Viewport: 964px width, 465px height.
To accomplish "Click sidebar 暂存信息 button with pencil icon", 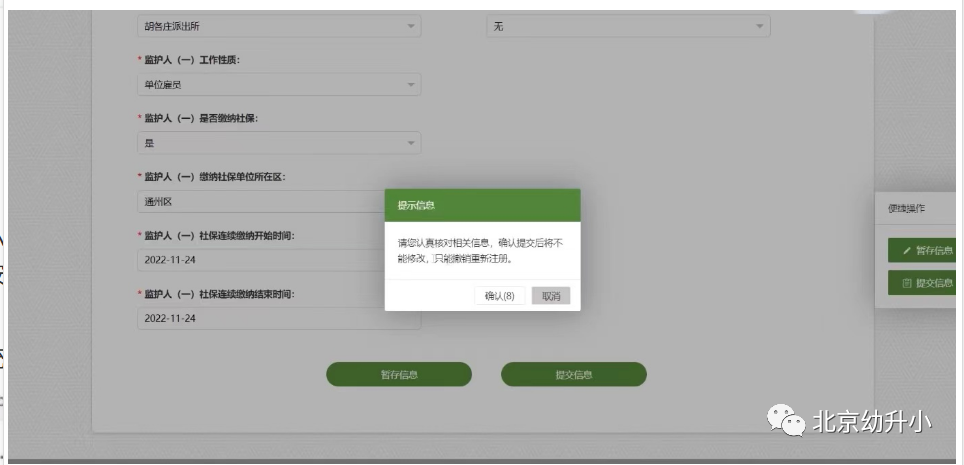I will [x=923, y=250].
